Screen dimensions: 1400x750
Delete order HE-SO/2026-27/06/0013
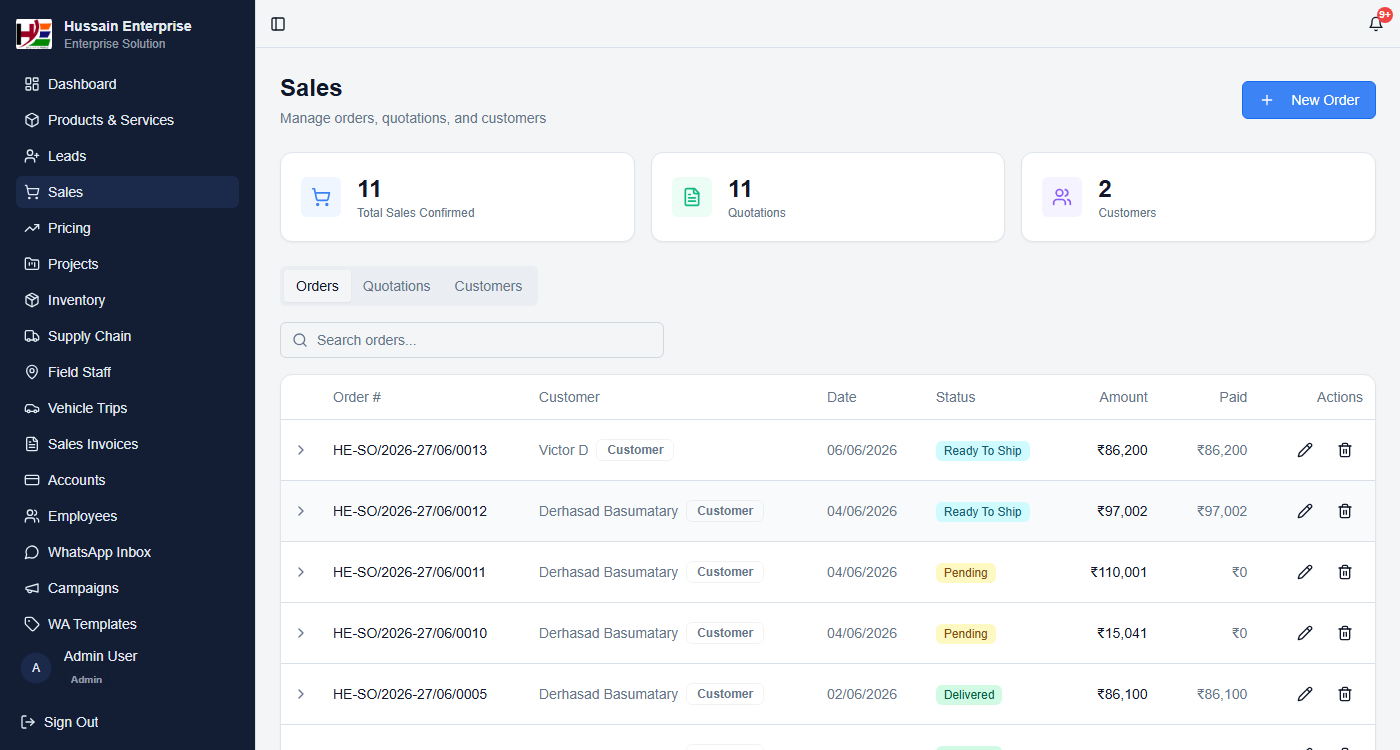[1345, 450]
